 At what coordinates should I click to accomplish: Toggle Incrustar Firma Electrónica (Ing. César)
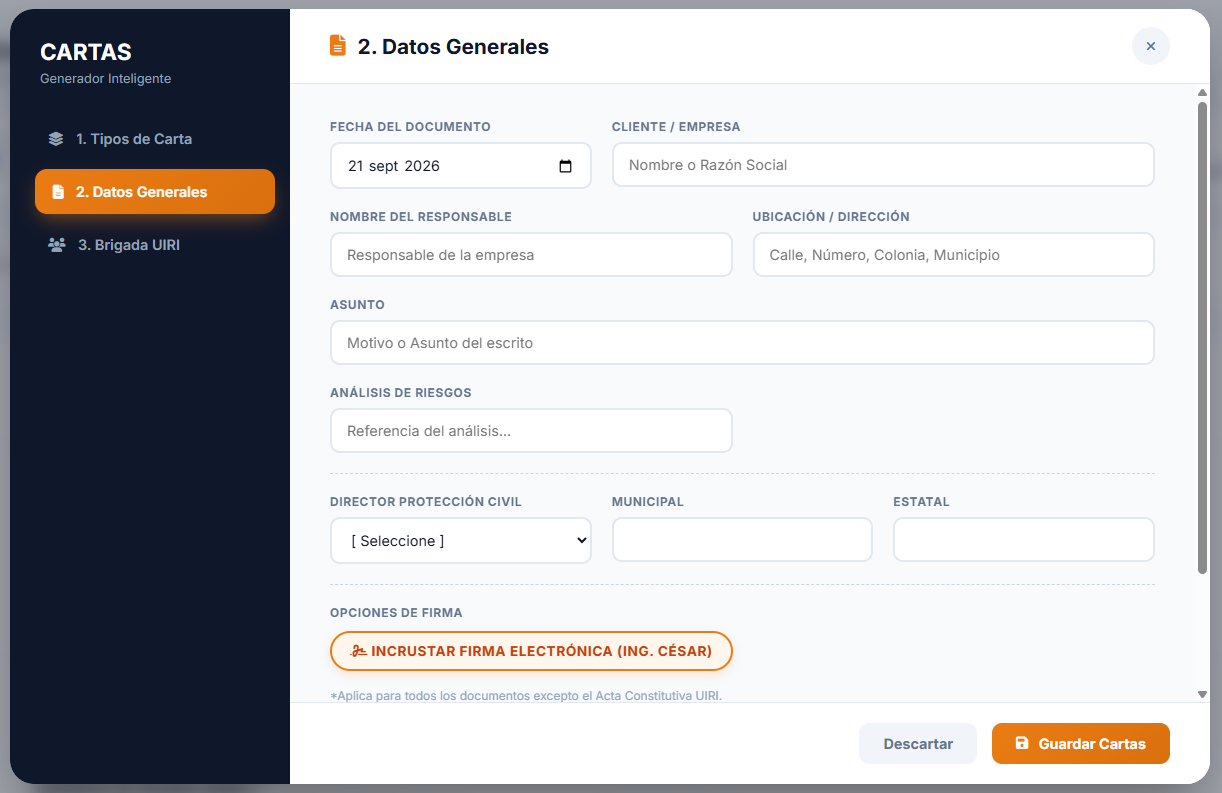tap(531, 651)
